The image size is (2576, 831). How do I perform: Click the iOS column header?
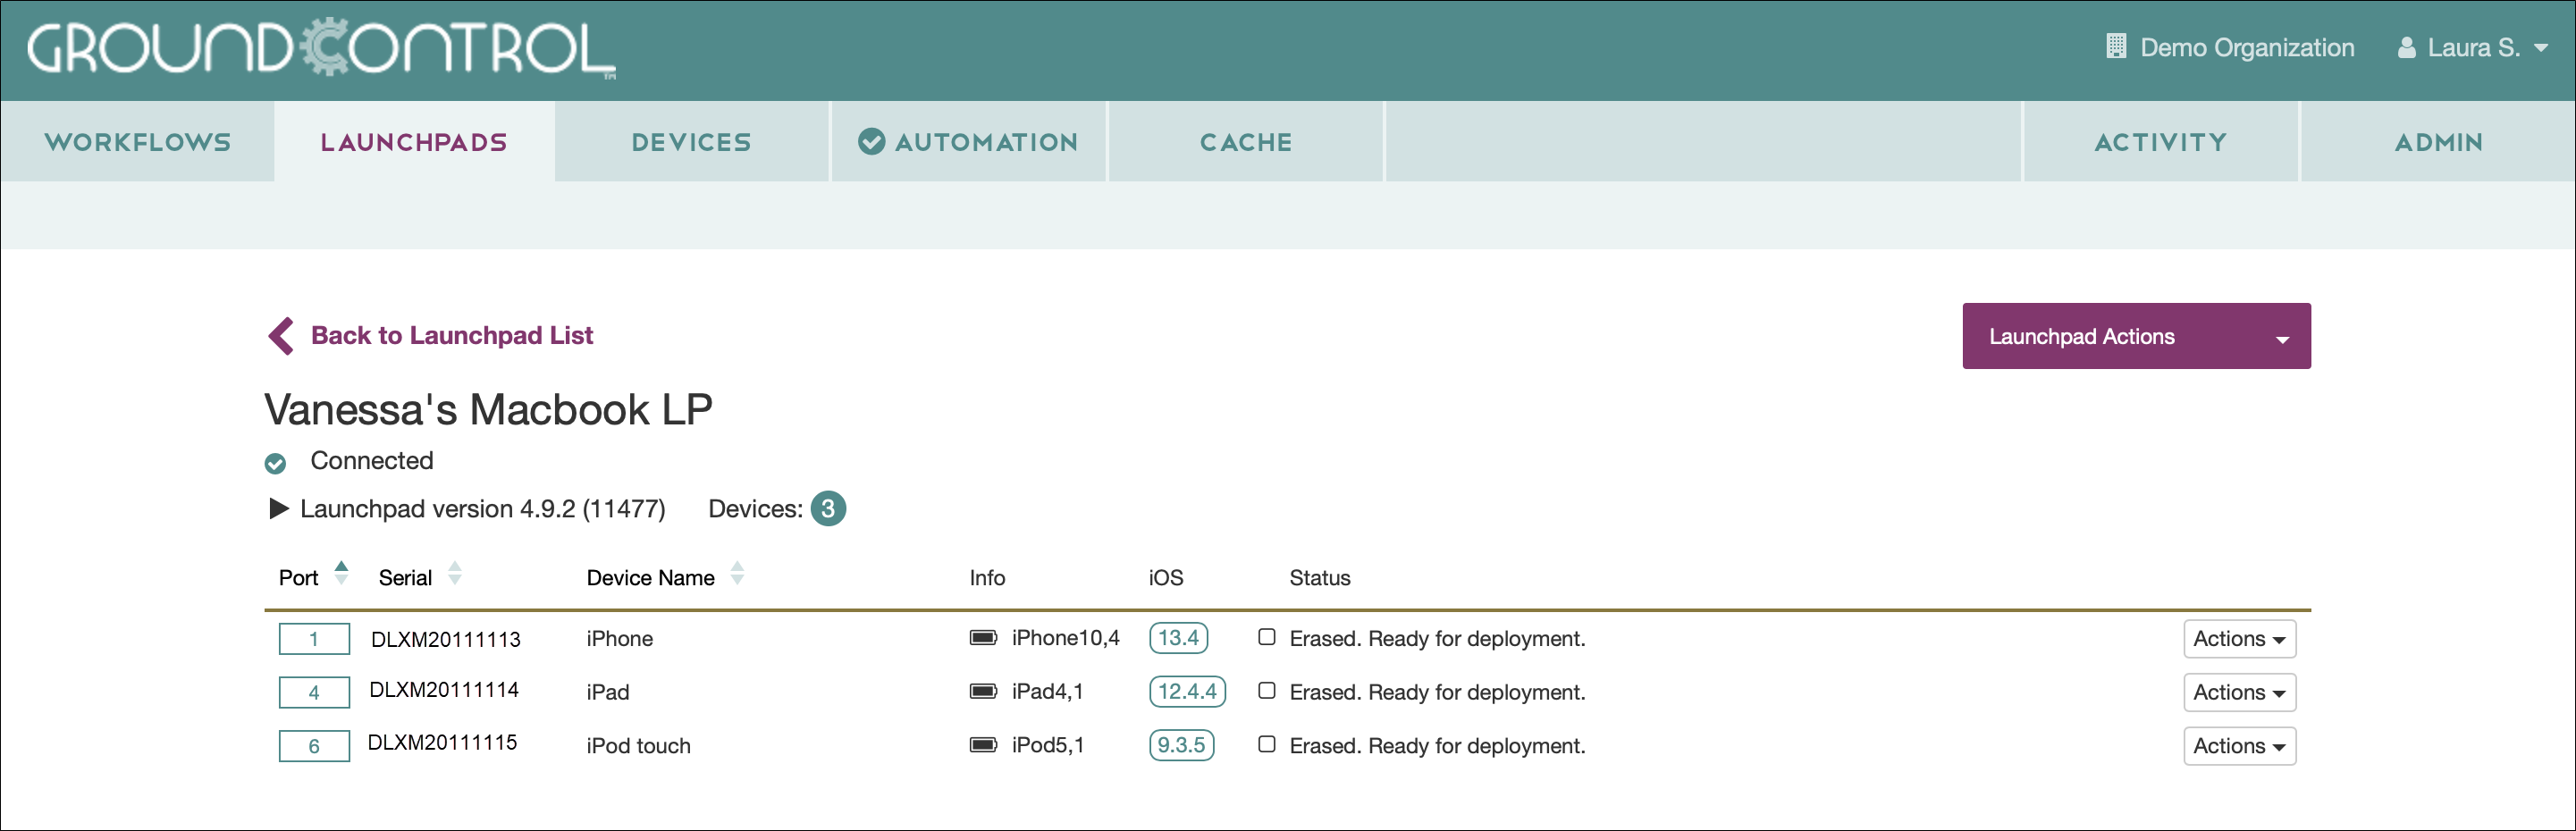click(1165, 578)
